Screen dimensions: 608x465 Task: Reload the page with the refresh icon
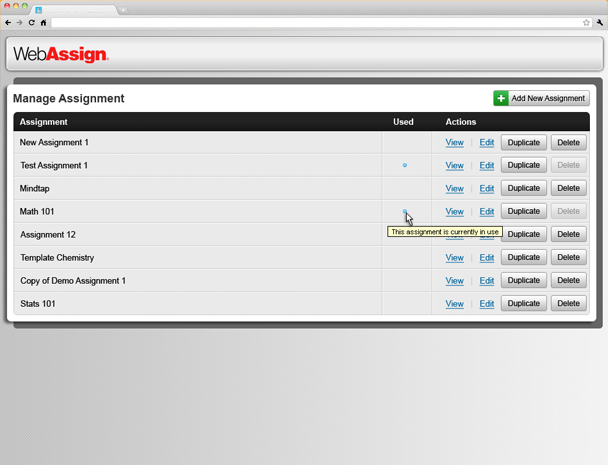32,22
